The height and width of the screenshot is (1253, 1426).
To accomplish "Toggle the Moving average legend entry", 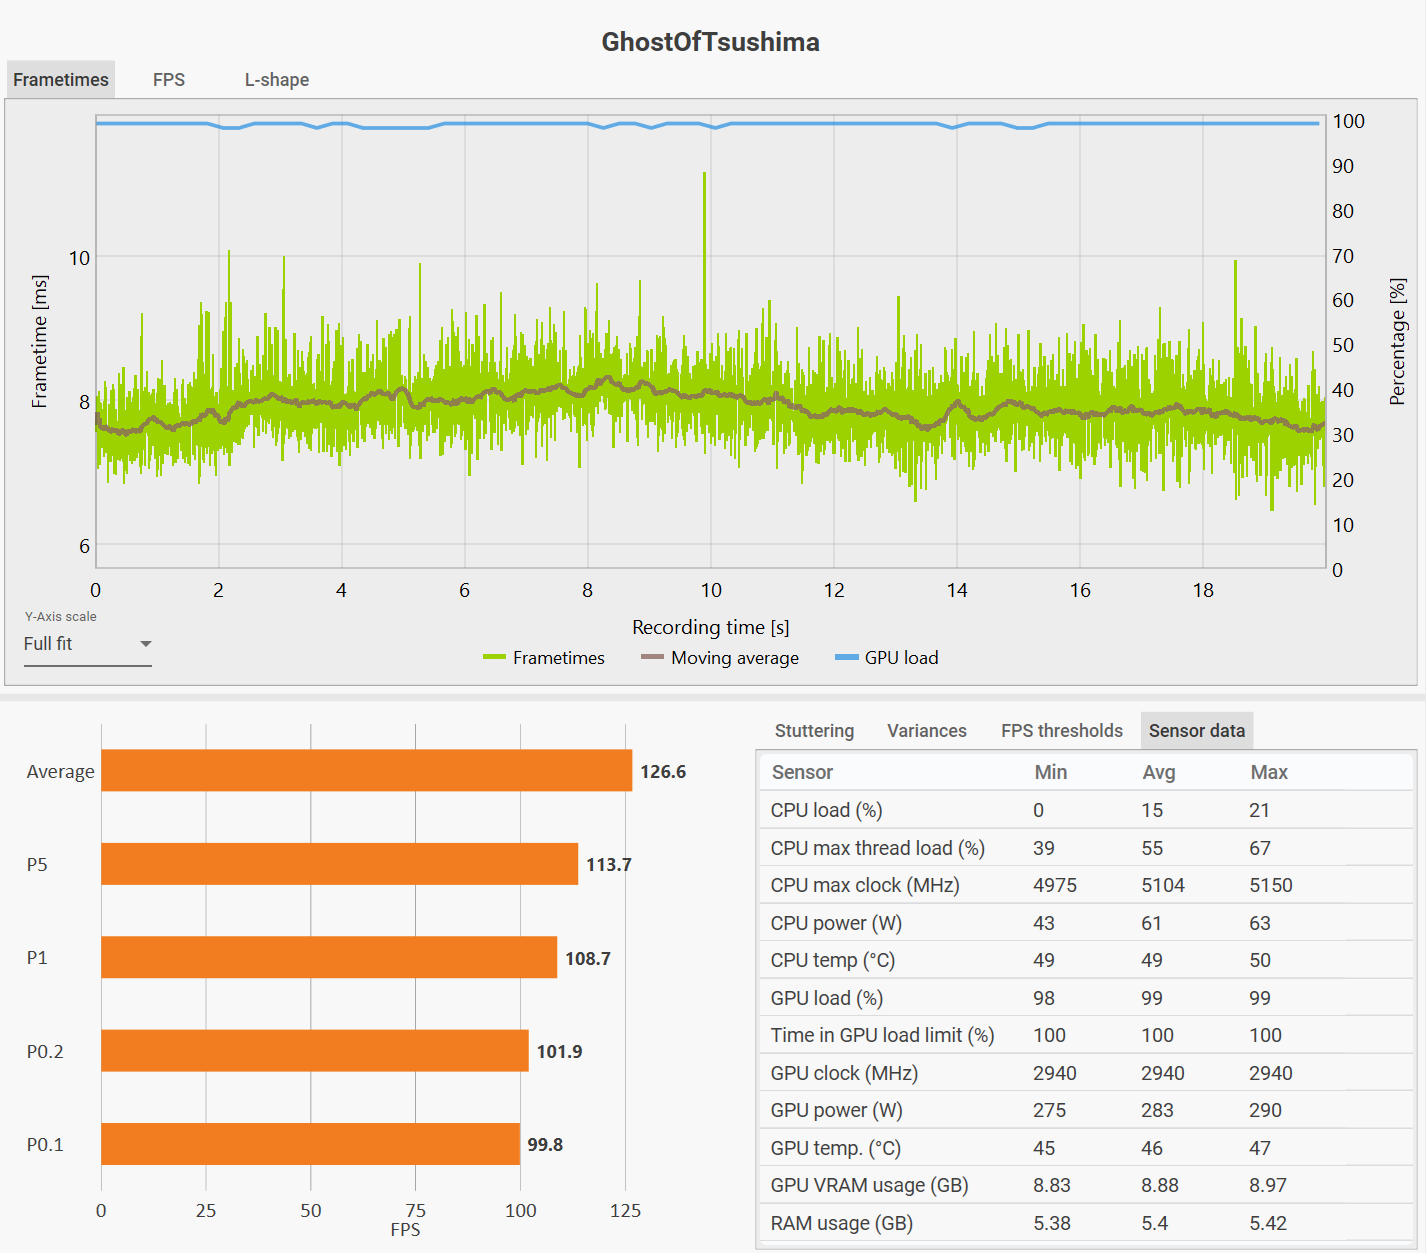I will click(x=720, y=658).
